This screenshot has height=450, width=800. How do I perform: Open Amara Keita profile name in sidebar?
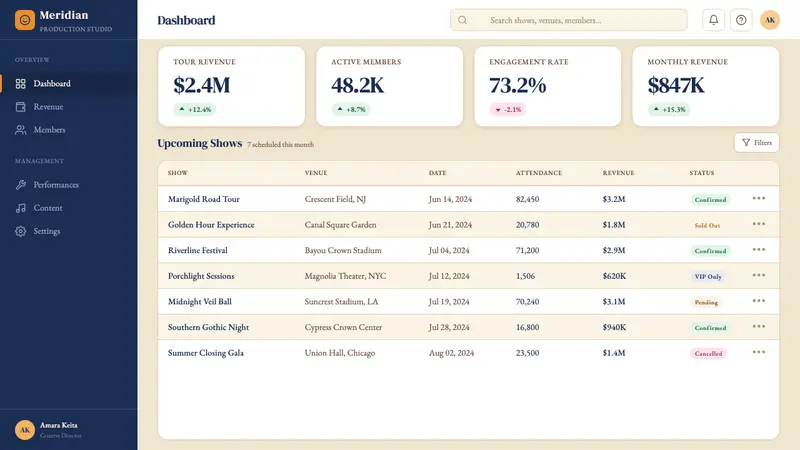tap(59, 425)
